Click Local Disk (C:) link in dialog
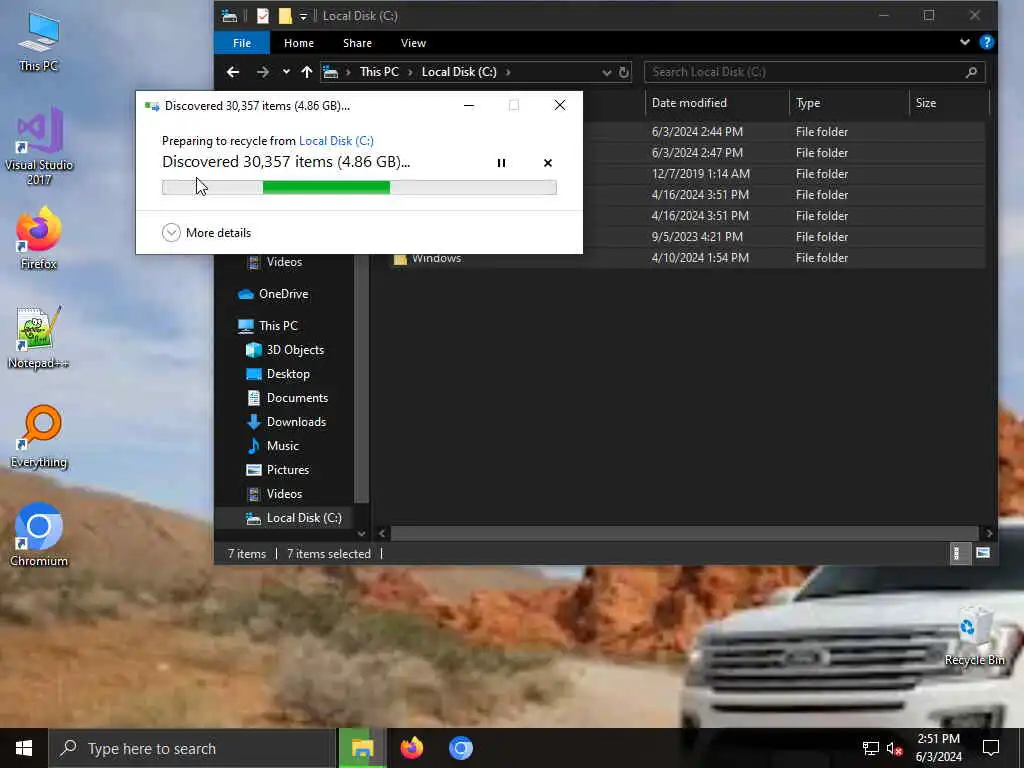The image size is (1024, 768). point(336,140)
